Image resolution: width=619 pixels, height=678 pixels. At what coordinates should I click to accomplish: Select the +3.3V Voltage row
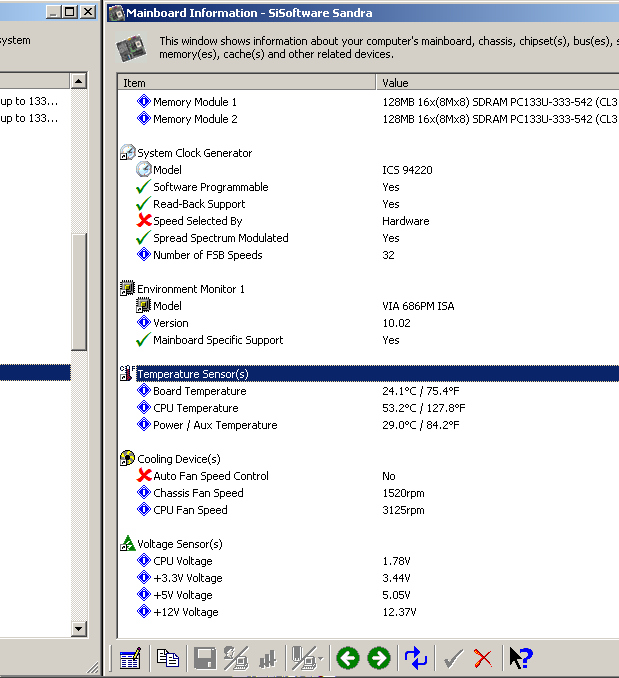[x=368, y=578]
